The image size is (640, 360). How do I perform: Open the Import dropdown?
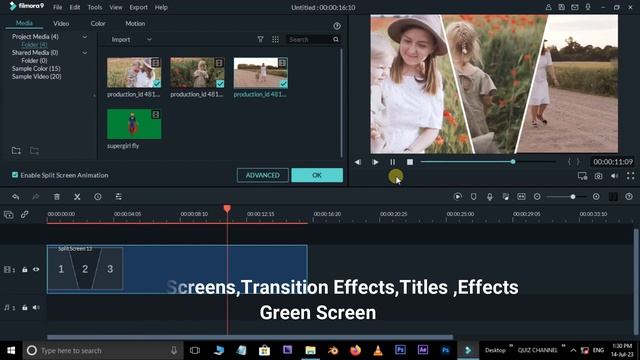coord(131,40)
